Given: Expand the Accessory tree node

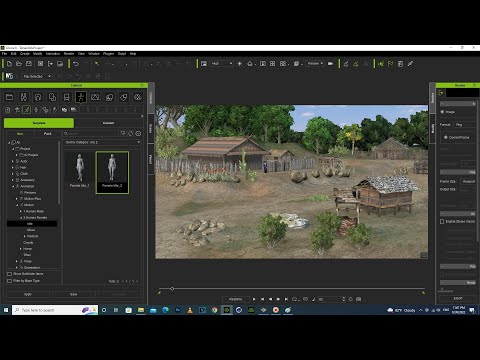Looking at the screenshot, I should 13,180.
